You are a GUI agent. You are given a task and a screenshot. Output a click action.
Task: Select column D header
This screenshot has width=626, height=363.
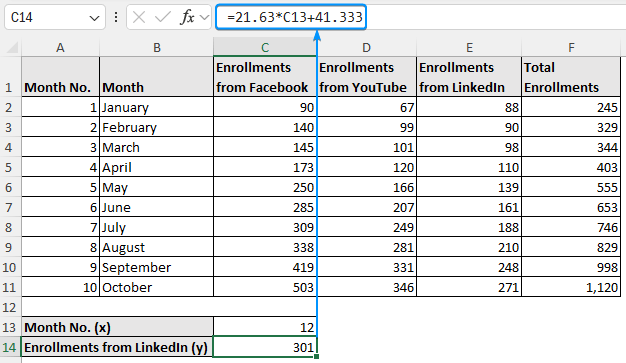click(x=366, y=48)
